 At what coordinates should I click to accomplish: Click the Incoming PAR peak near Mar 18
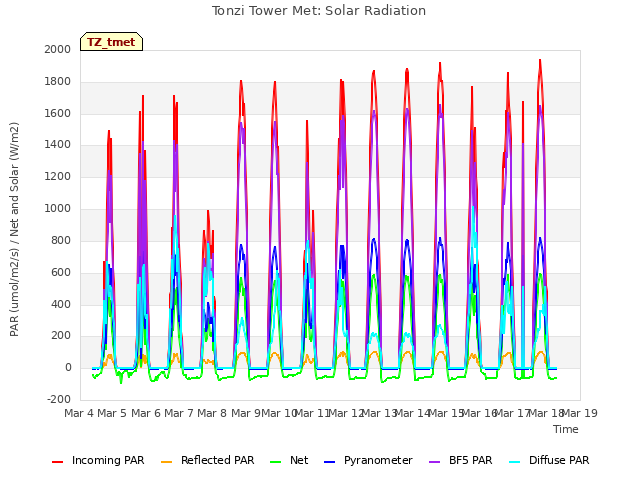click(540, 61)
